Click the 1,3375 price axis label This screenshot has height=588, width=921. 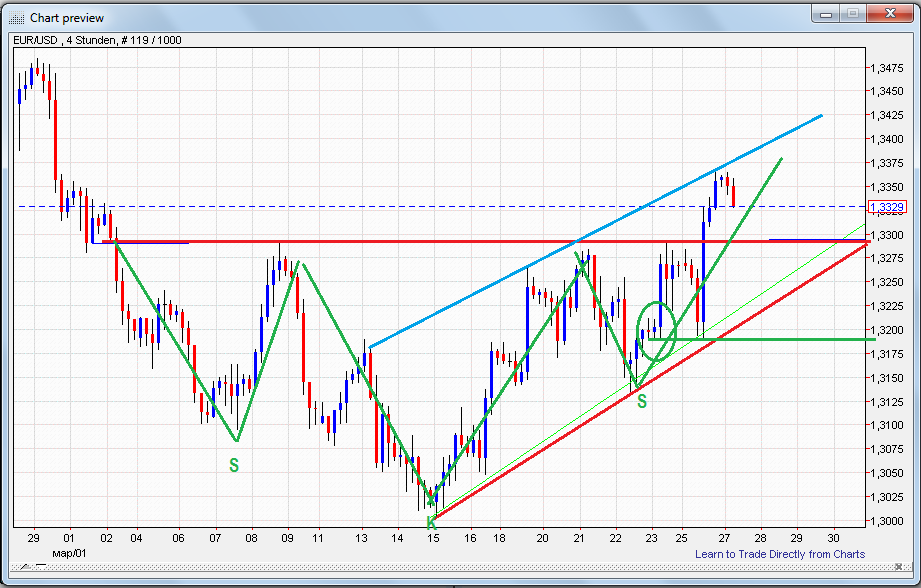pos(887,163)
